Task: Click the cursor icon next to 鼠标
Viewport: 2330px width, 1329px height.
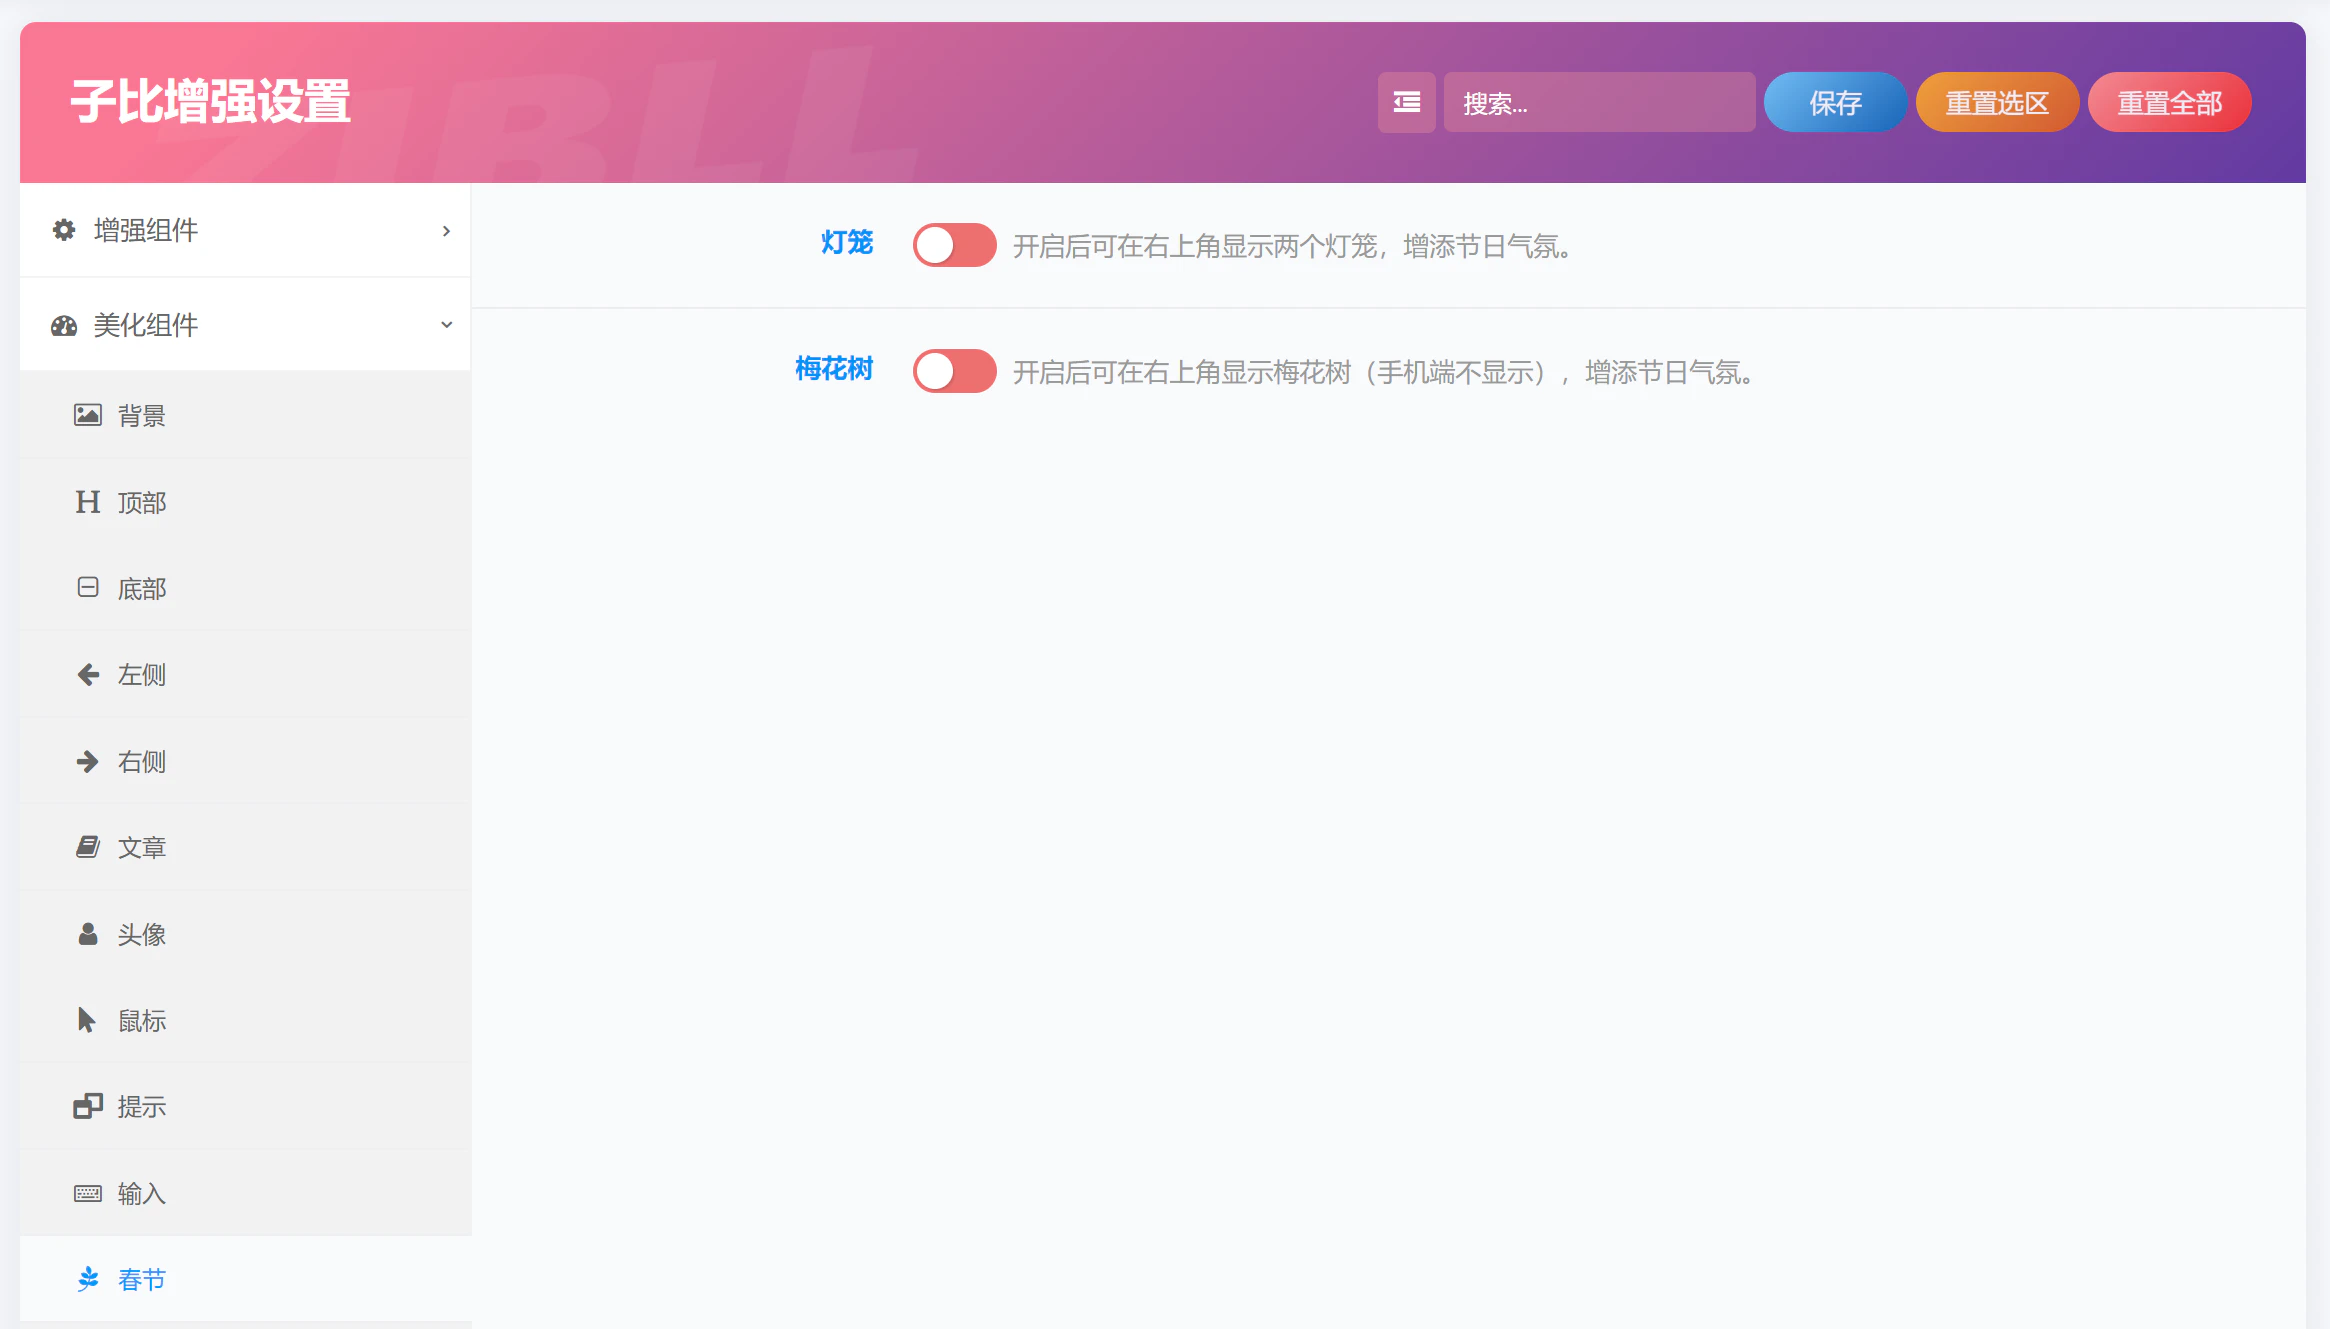Action: [87, 1020]
